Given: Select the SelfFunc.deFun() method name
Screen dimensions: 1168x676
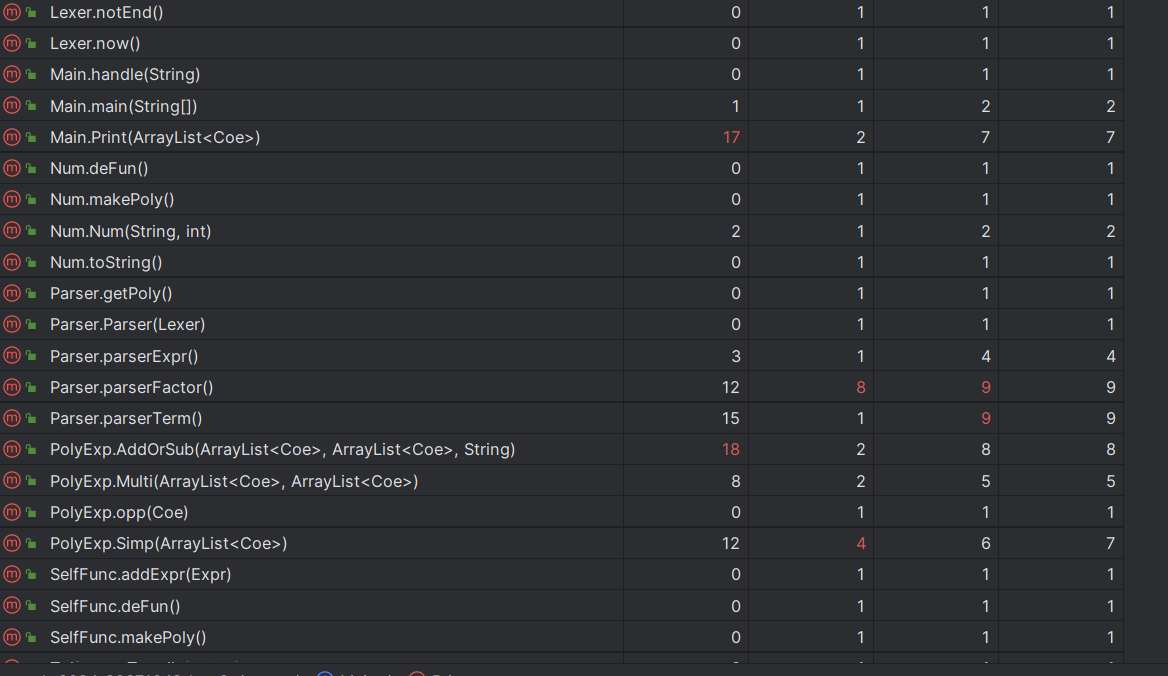Looking at the screenshot, I should pos(115,607).
